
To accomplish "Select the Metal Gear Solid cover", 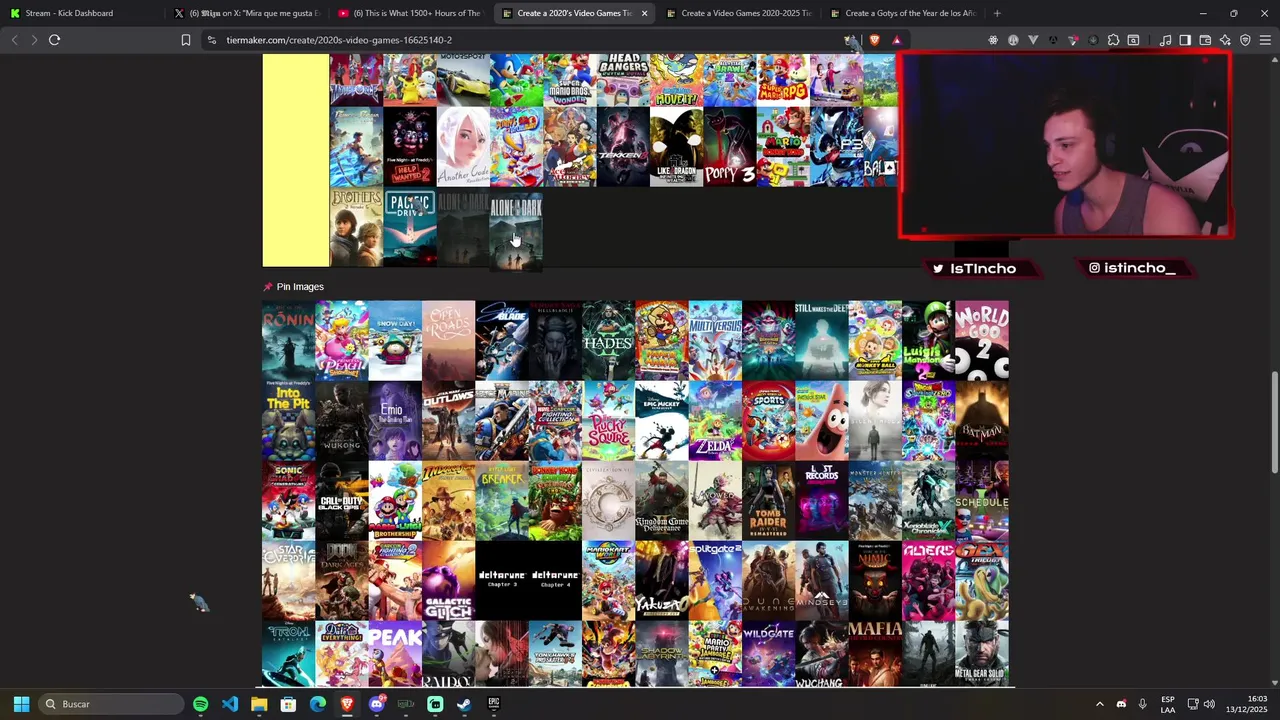I will coord(982,654).
